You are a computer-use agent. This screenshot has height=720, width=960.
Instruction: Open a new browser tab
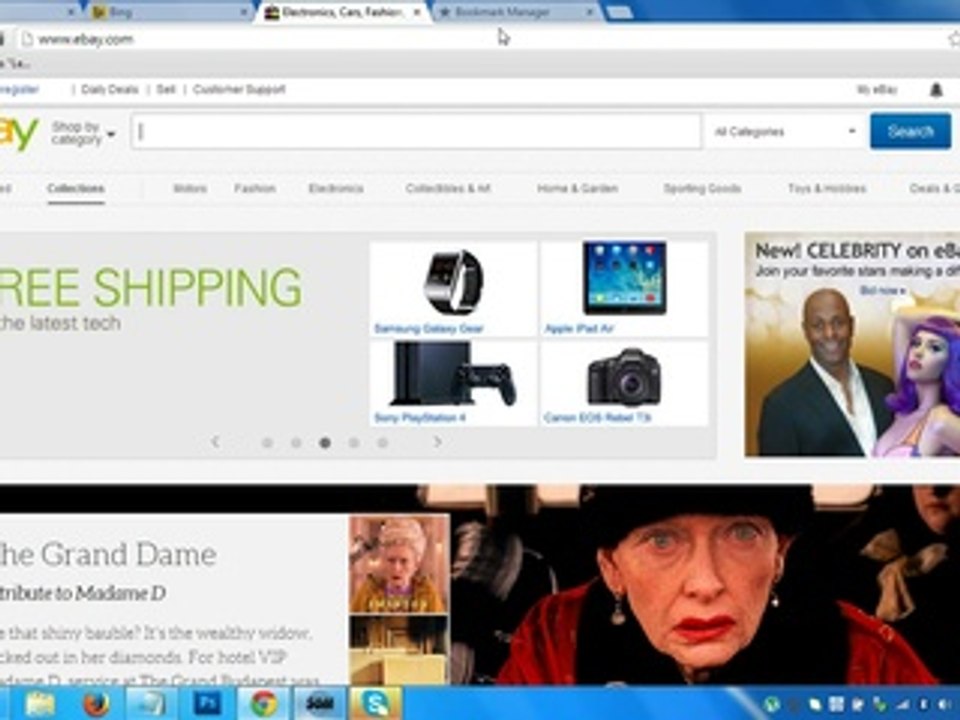620,12
